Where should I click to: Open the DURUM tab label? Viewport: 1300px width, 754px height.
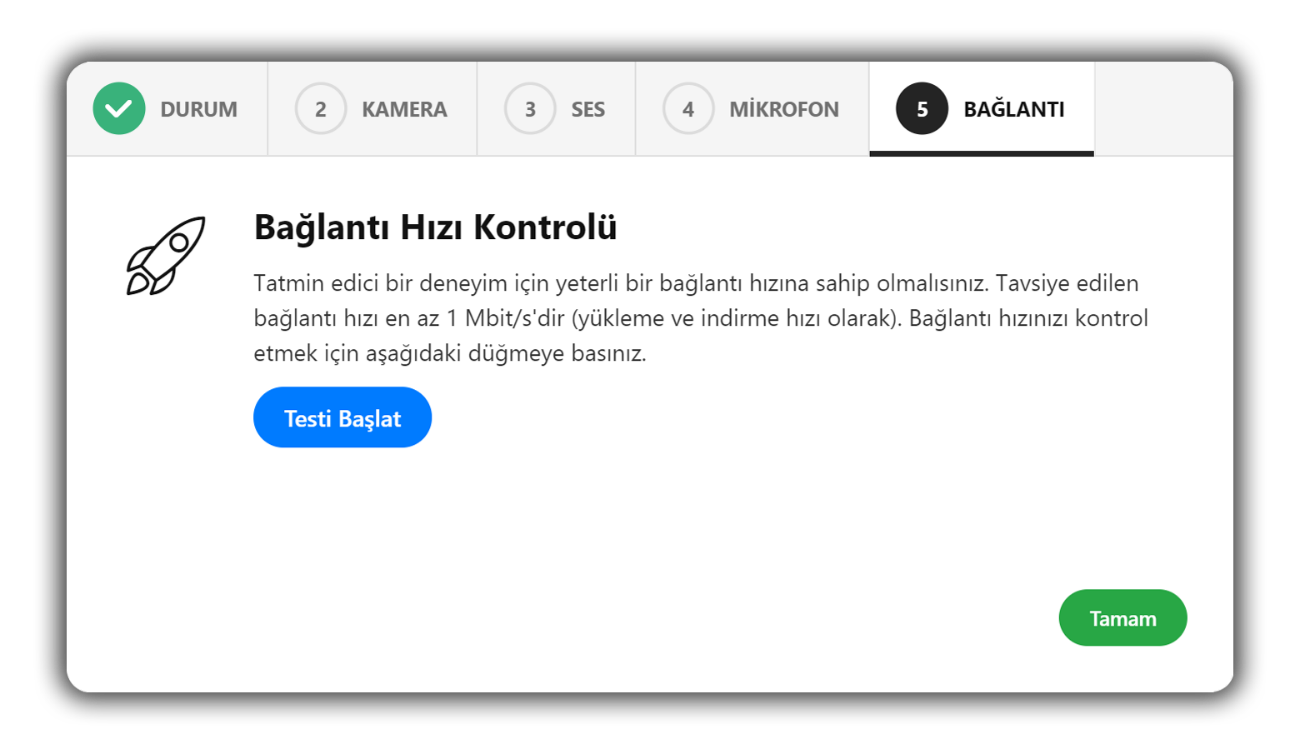[199, 110]
